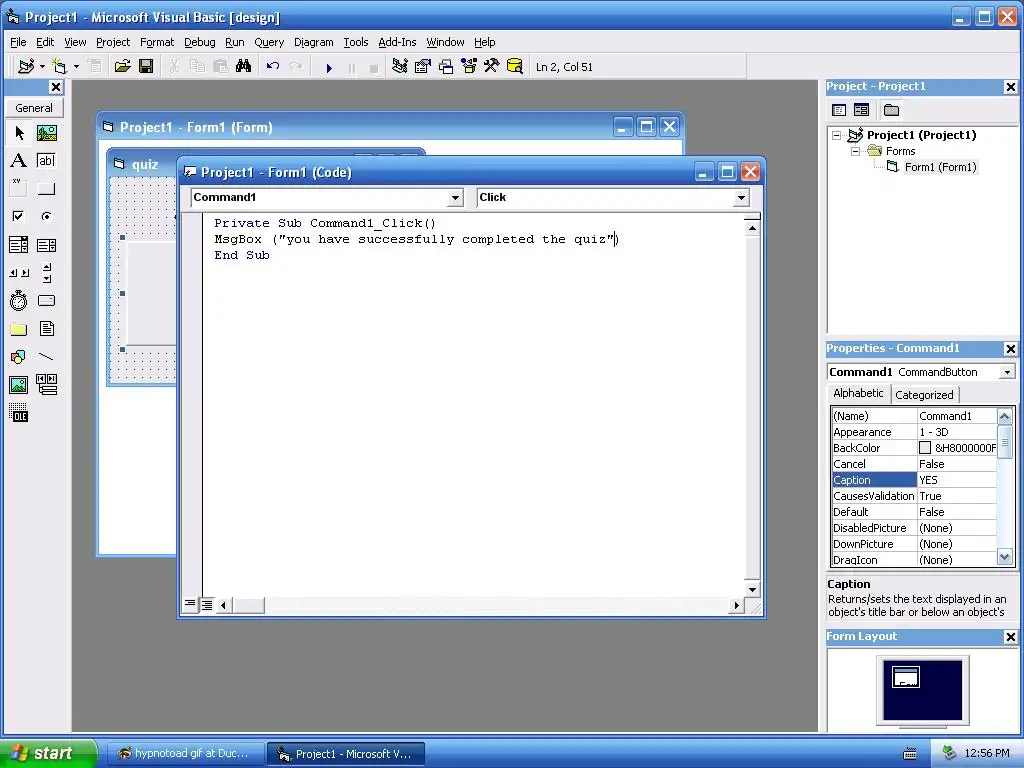Click the Caption value YES field
Viewport: 1024px width, 768px height.
[x=957, y=480]
